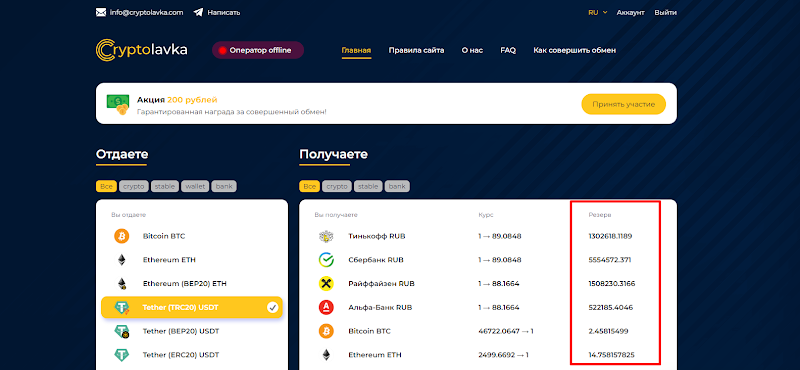Click the email envelope icon
800x370 pixels.
[x=101, y=12]
